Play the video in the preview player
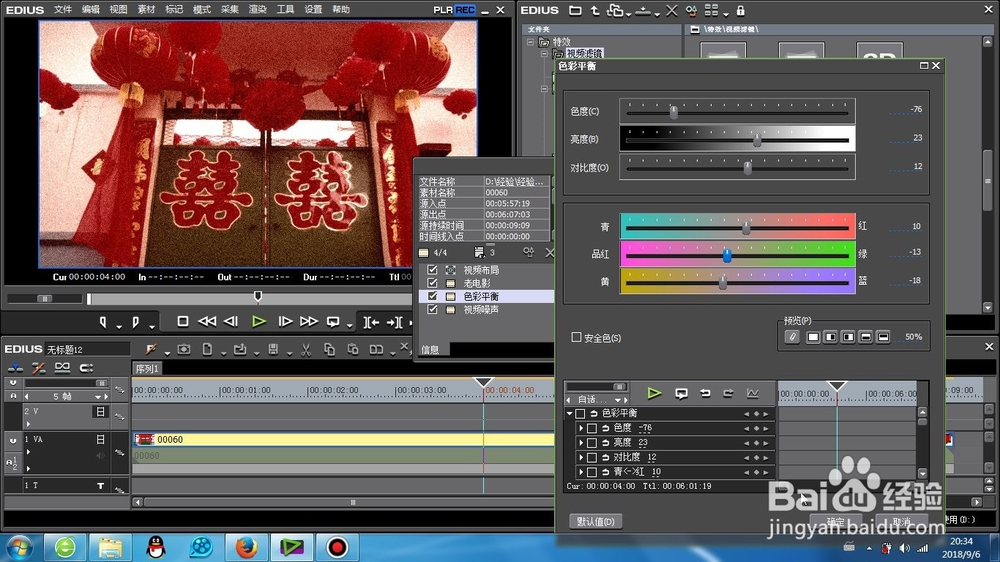 (x=258, y=322)
